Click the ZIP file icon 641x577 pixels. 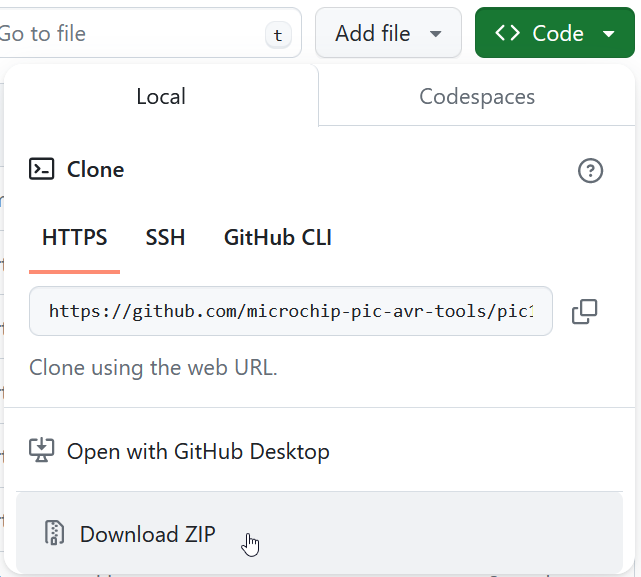pos(54,533)
